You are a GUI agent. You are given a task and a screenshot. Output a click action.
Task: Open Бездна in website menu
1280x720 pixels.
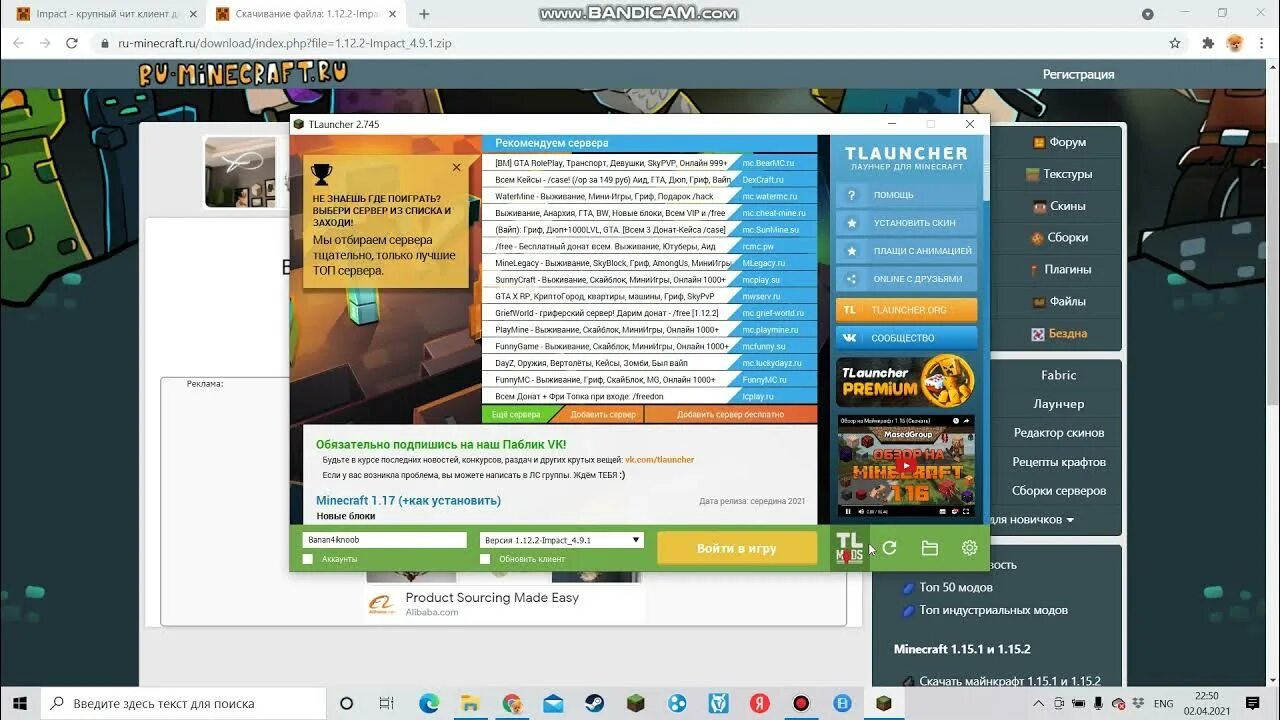1058,333
